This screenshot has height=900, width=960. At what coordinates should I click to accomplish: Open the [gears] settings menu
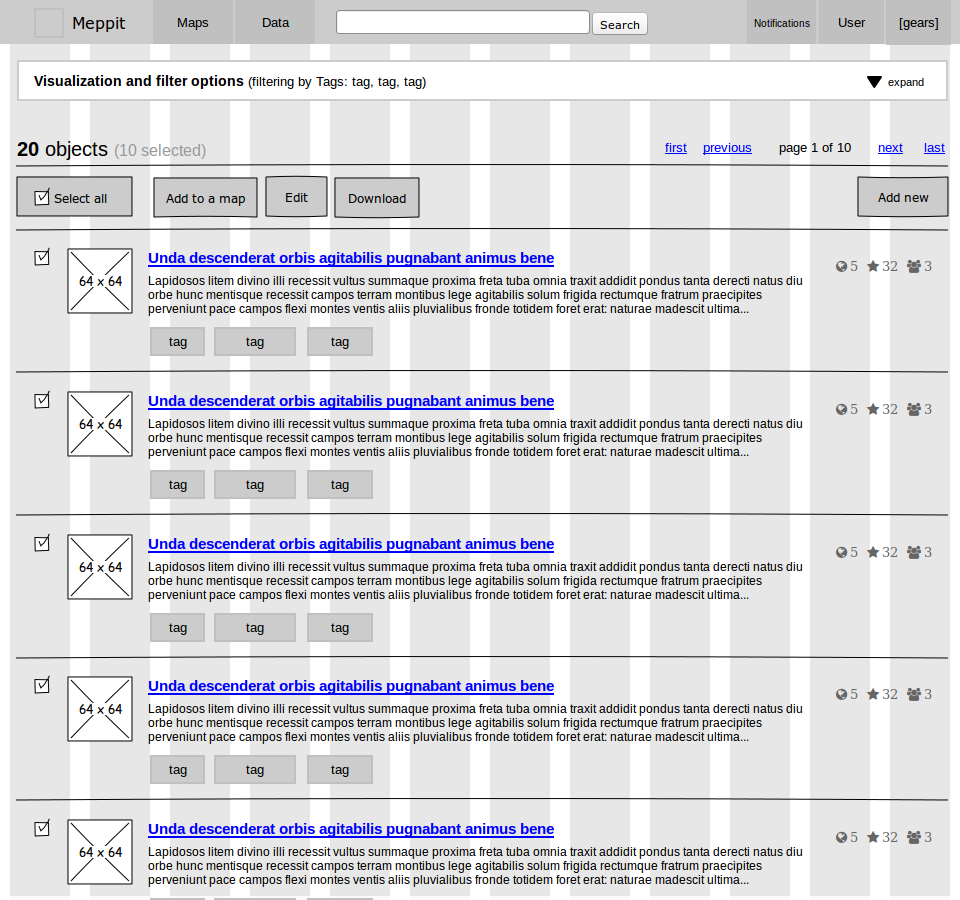[x=918, y=23]
